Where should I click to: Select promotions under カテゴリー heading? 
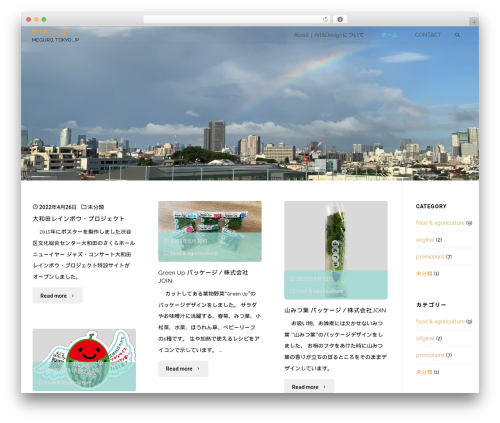[430, 355]
